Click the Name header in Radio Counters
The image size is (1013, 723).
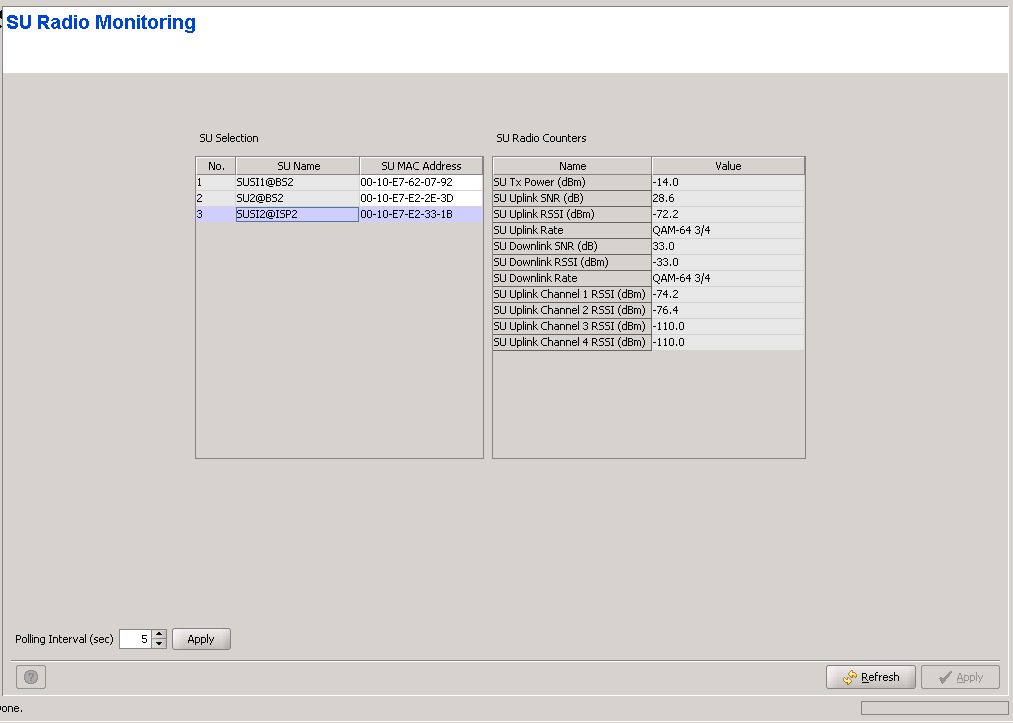tap(572, 166)
